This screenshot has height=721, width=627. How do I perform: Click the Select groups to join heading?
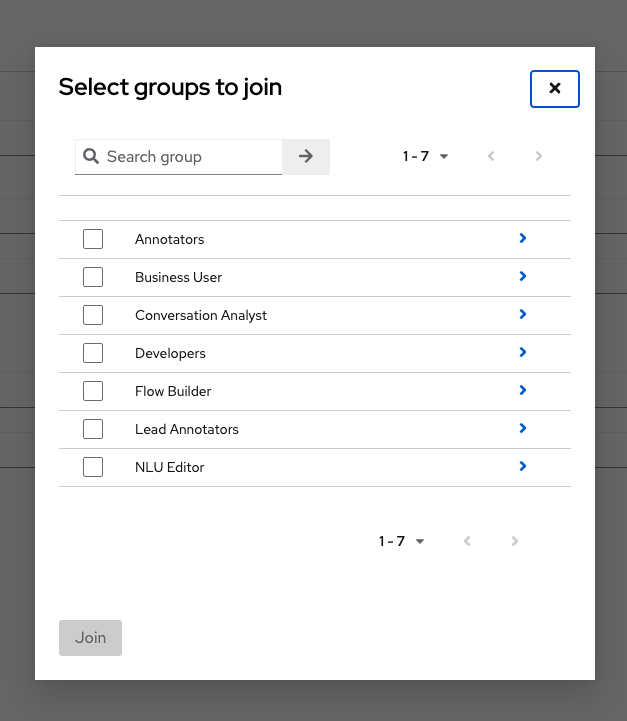click(170, 87)
